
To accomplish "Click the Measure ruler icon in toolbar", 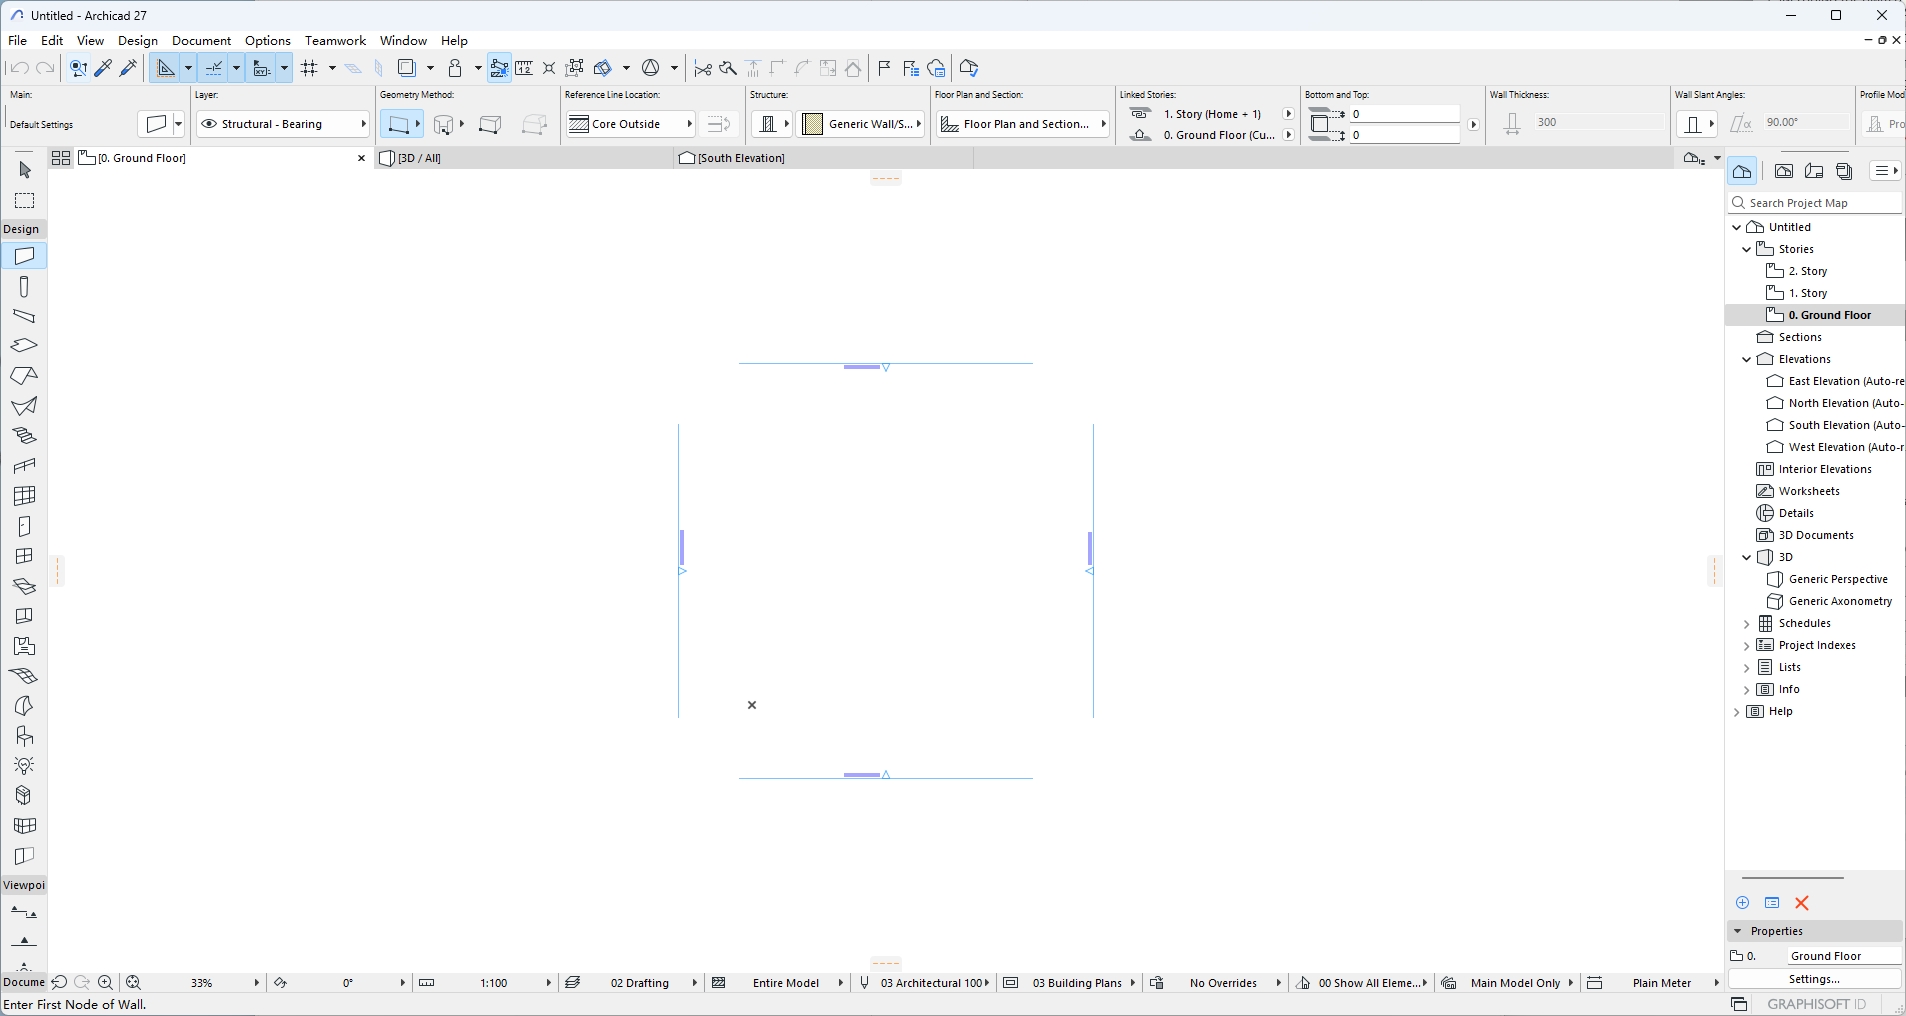I will click(x=524, y=68).
